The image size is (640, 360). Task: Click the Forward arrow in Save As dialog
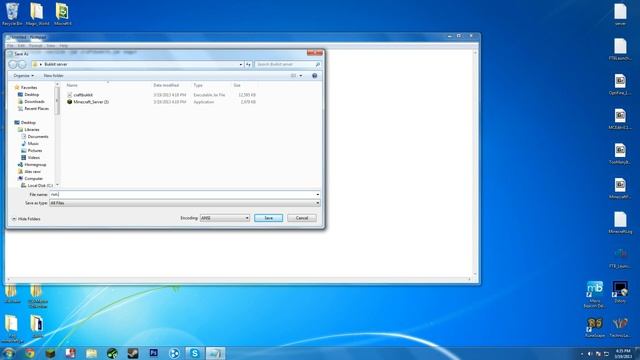(x=22, y=64)
